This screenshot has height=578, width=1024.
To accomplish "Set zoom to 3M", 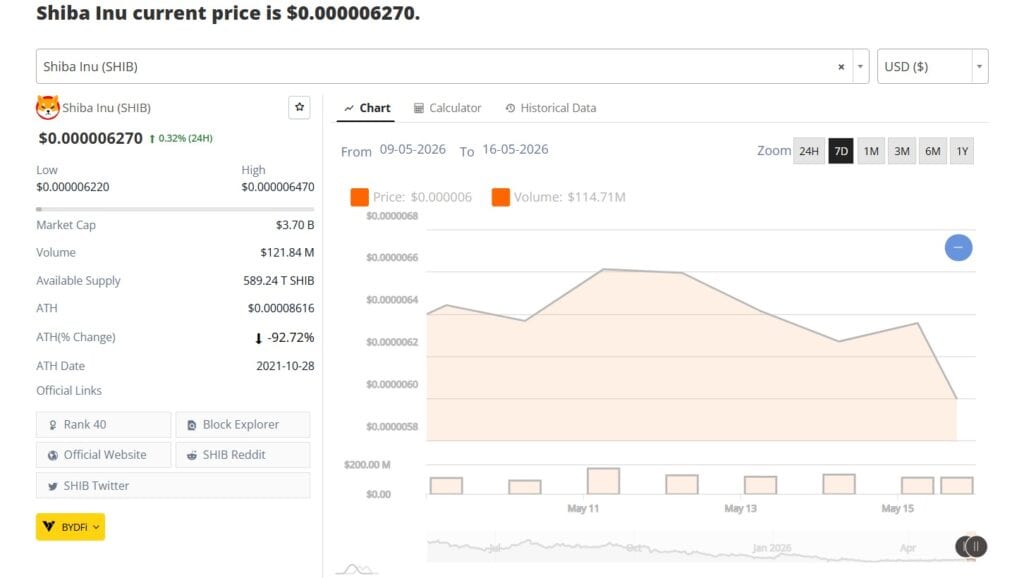I will click(901, 151).
